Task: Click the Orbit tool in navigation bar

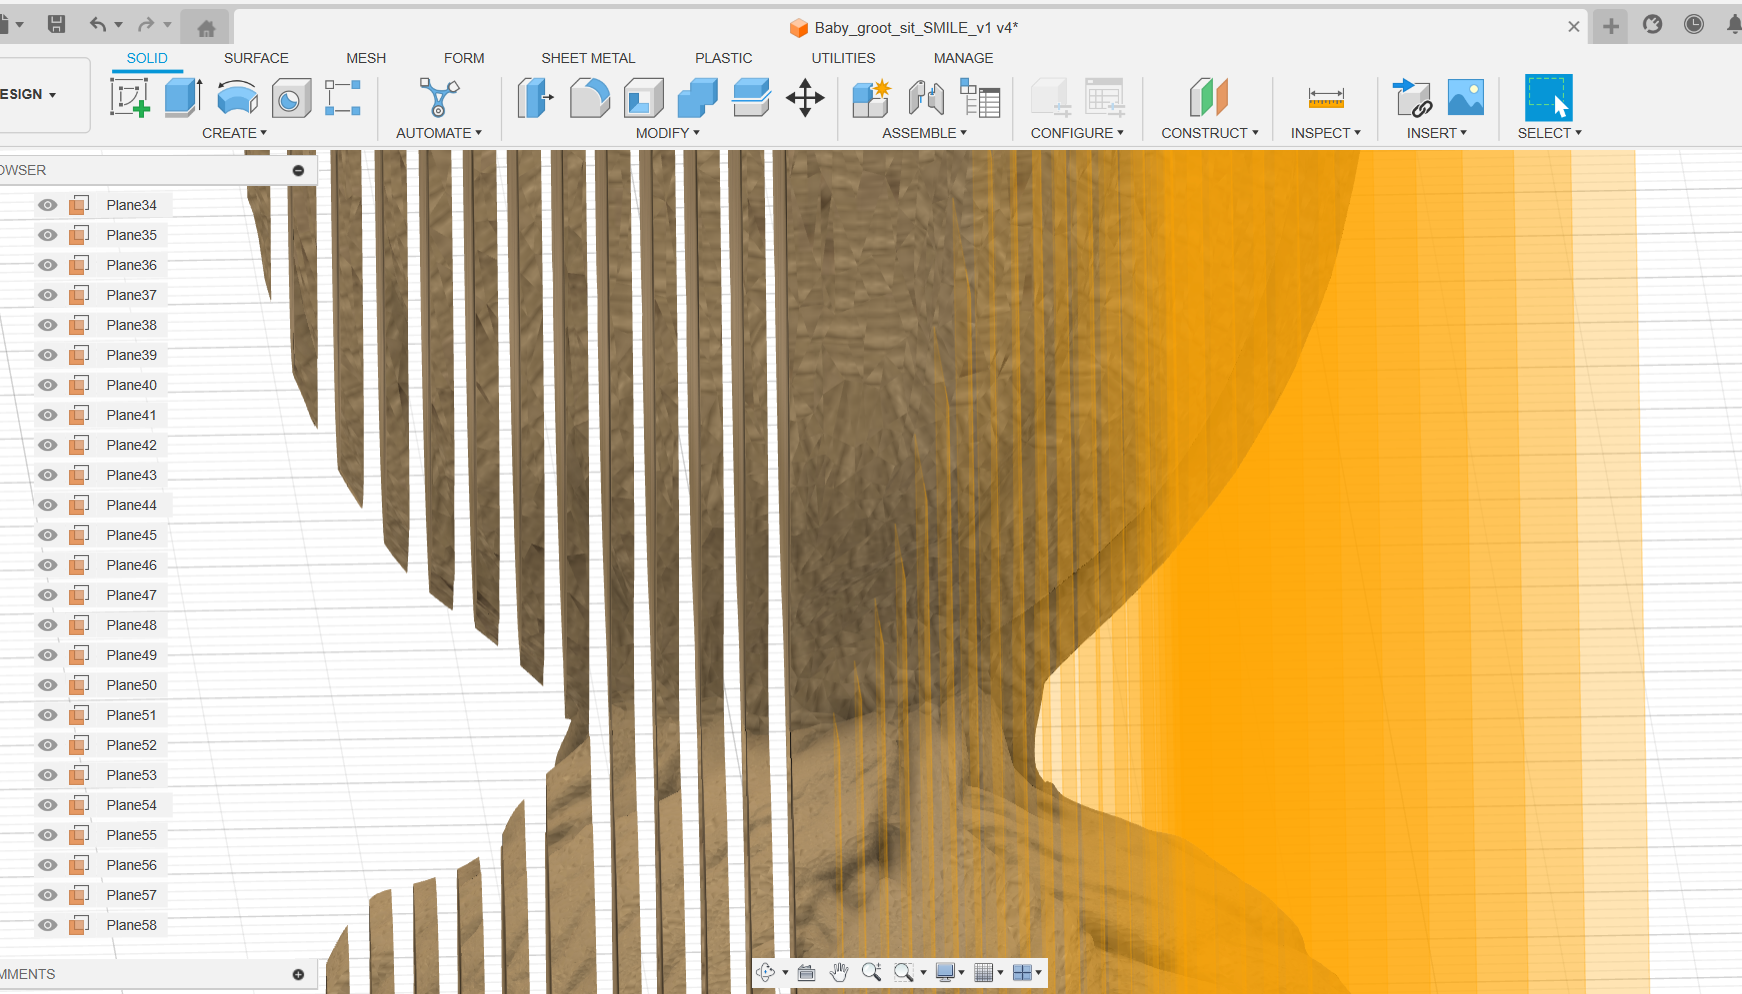Action: (766, 972)
